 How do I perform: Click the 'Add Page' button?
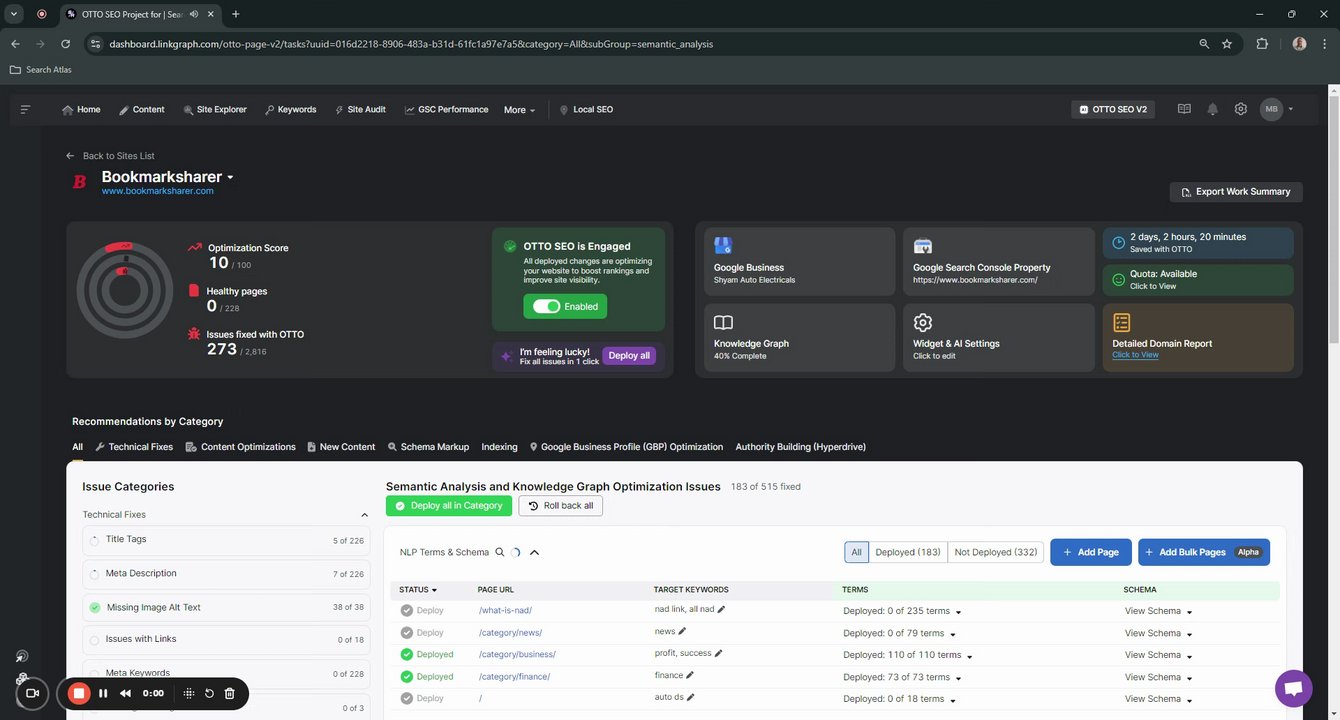pyautogui.click(x=1091, y=552)
